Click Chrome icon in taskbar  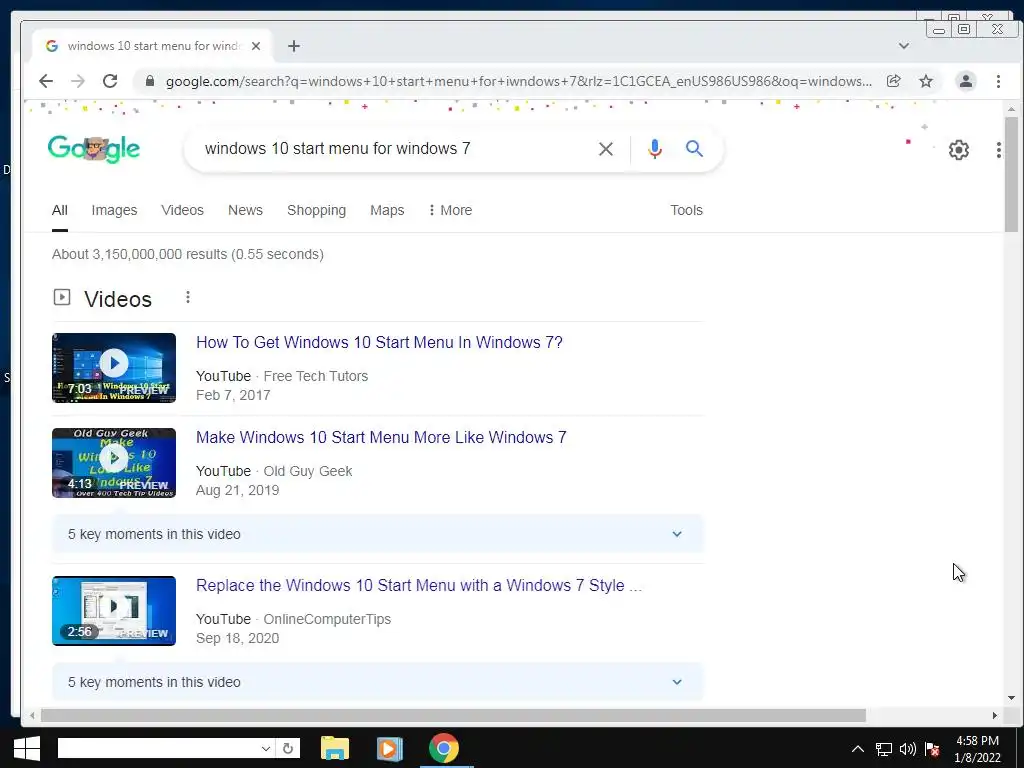[x=443, y=748]
